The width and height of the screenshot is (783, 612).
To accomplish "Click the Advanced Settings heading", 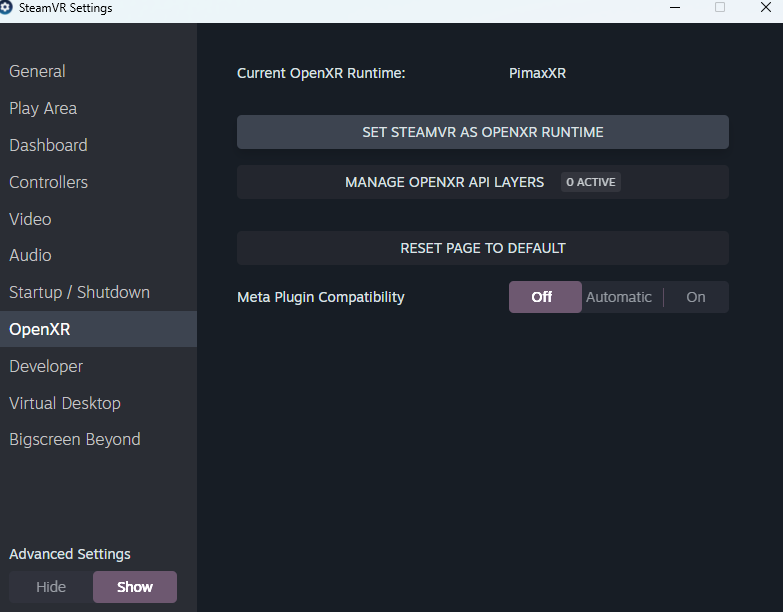I will (x=70, y=554).
